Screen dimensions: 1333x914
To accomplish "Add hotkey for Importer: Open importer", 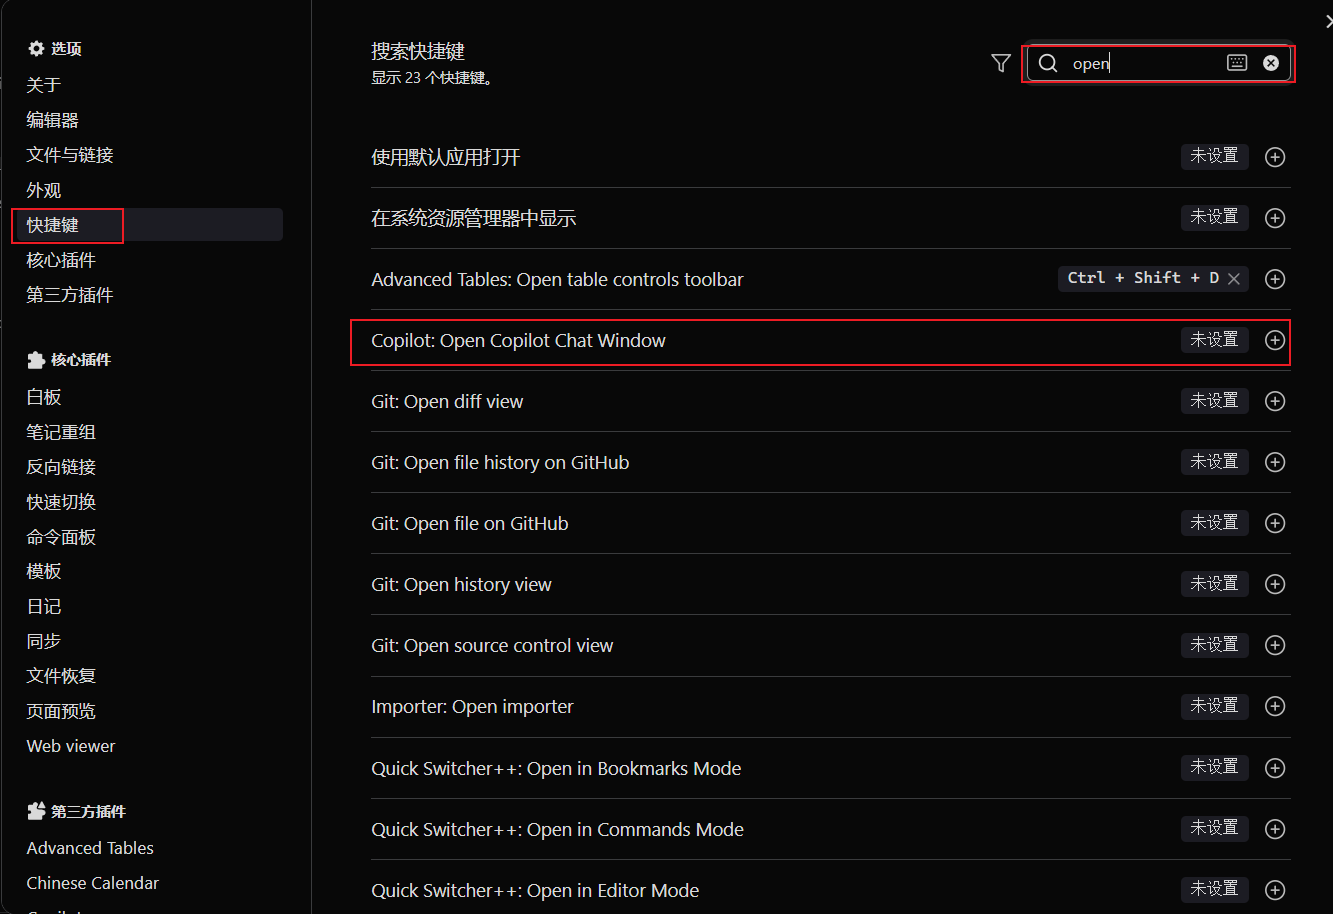I will (x=1275, y=706).
